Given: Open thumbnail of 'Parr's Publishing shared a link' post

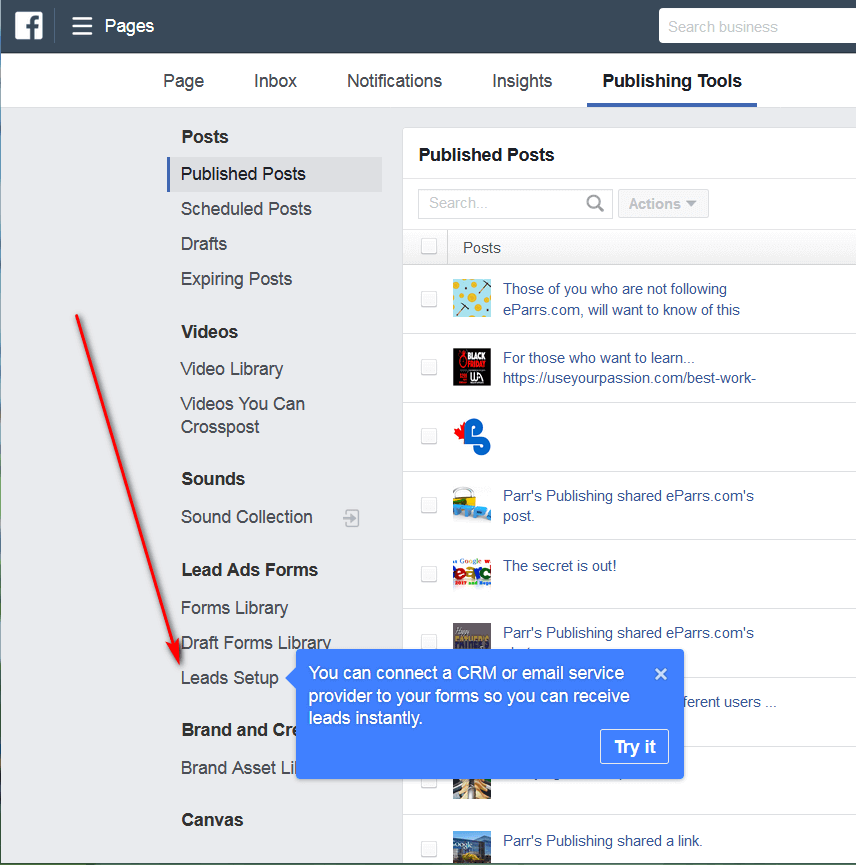Looking at the screenshot, I should 472,847.
